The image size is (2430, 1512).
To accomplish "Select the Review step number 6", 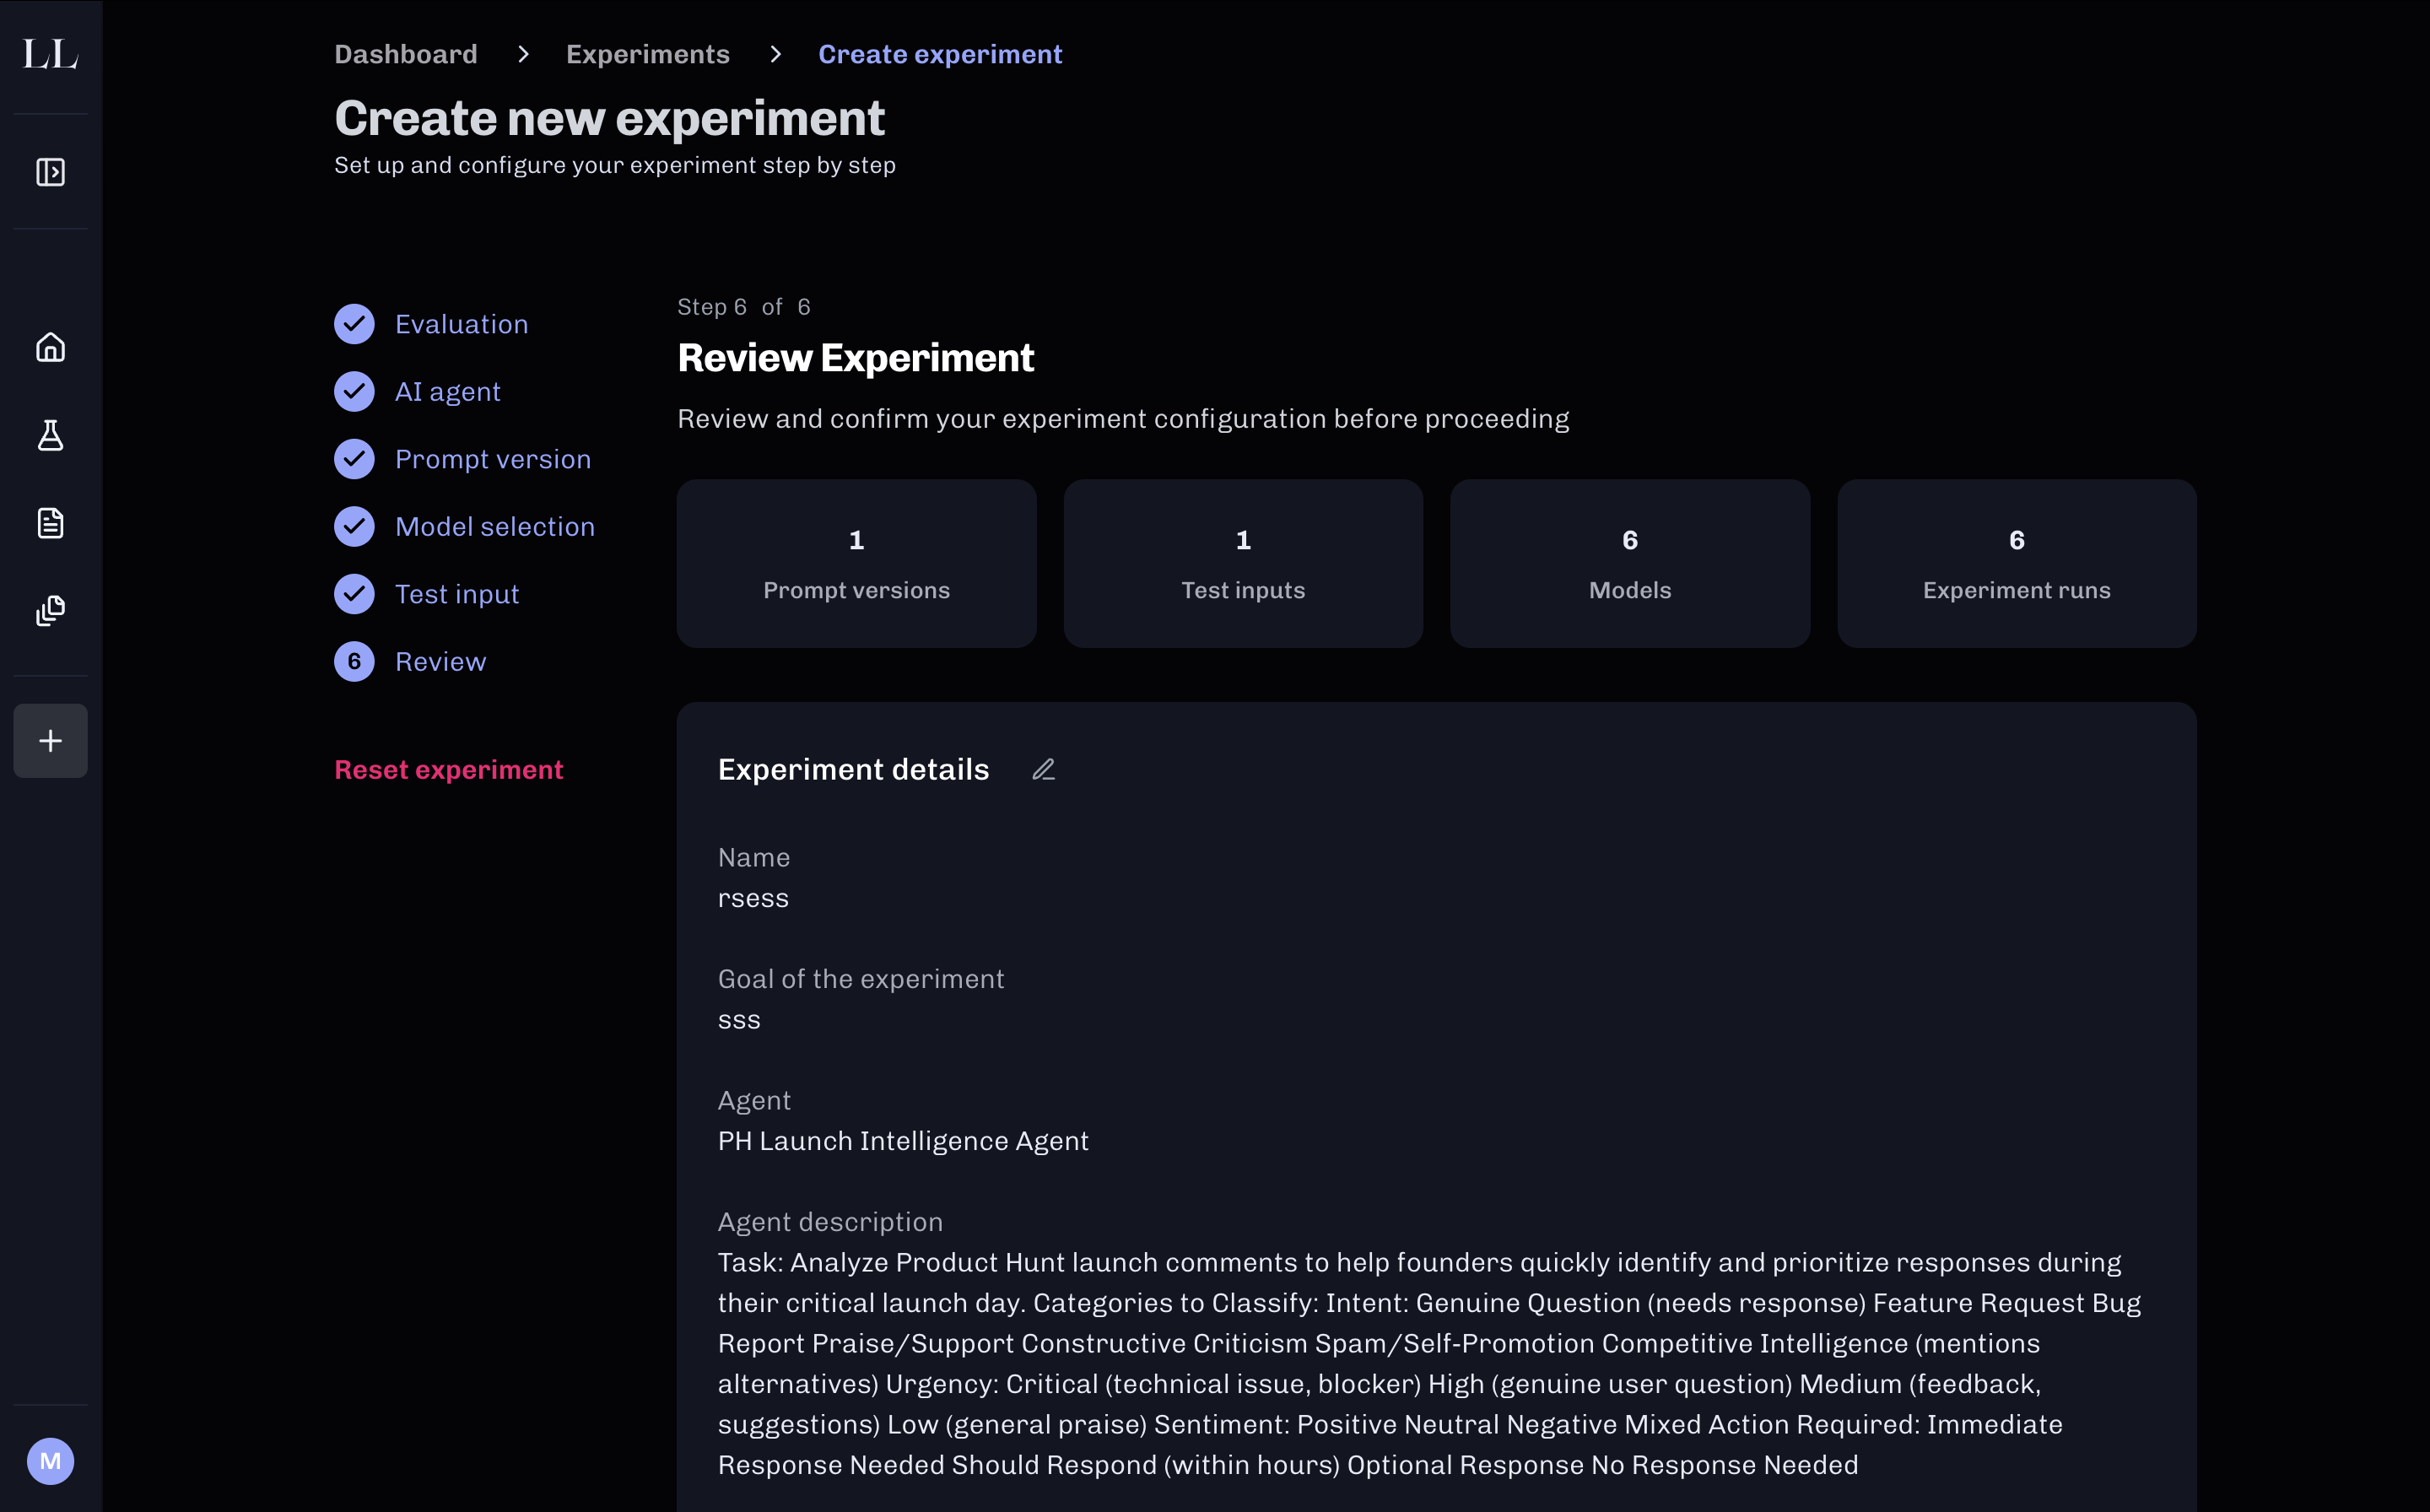I will pyautogui.click(x=354, y=662).
